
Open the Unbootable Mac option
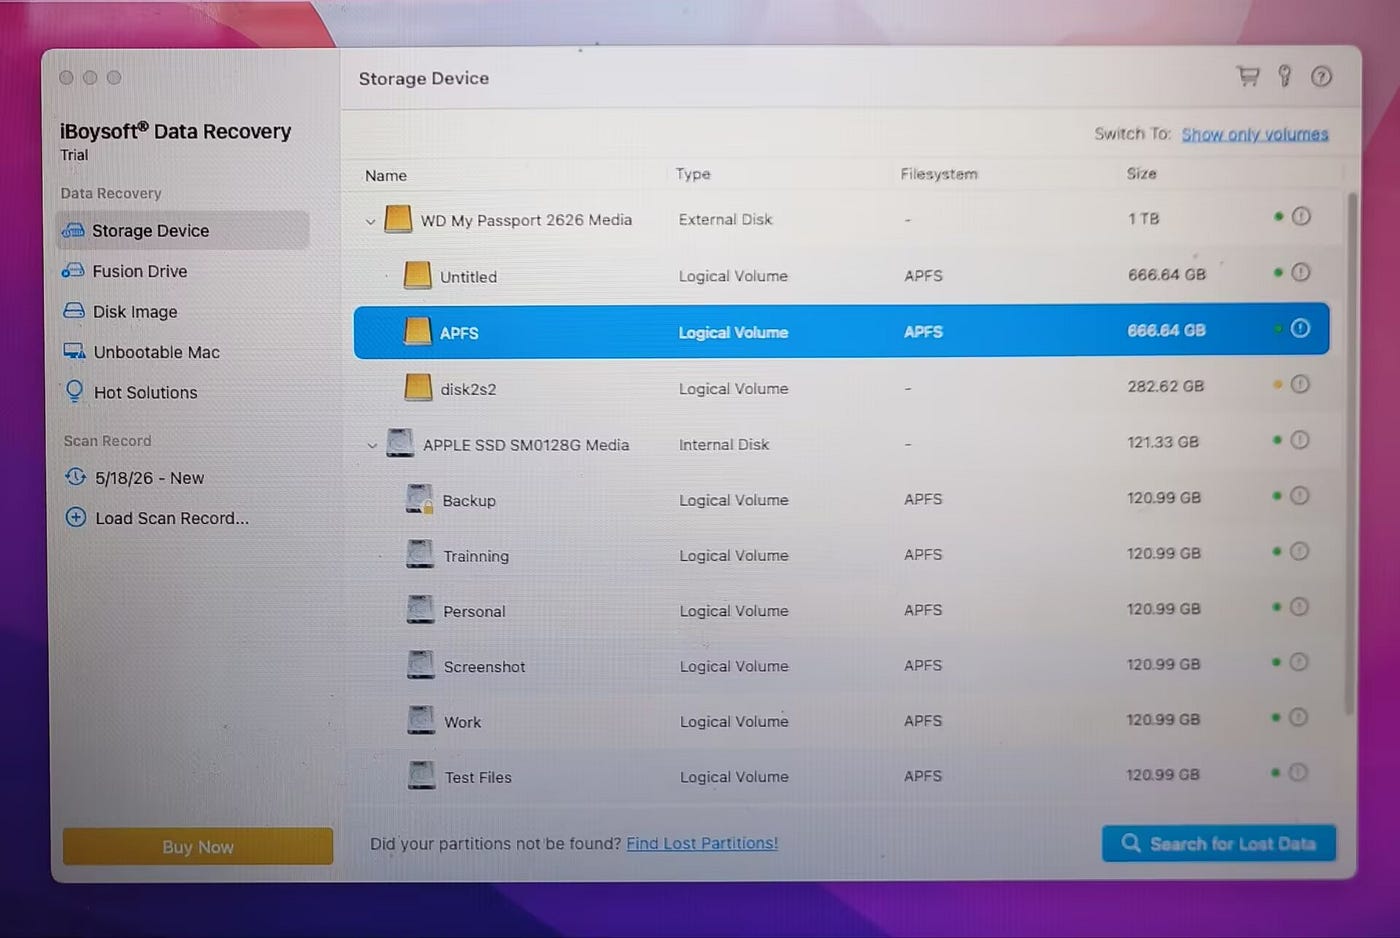click(x=157, y=352)
